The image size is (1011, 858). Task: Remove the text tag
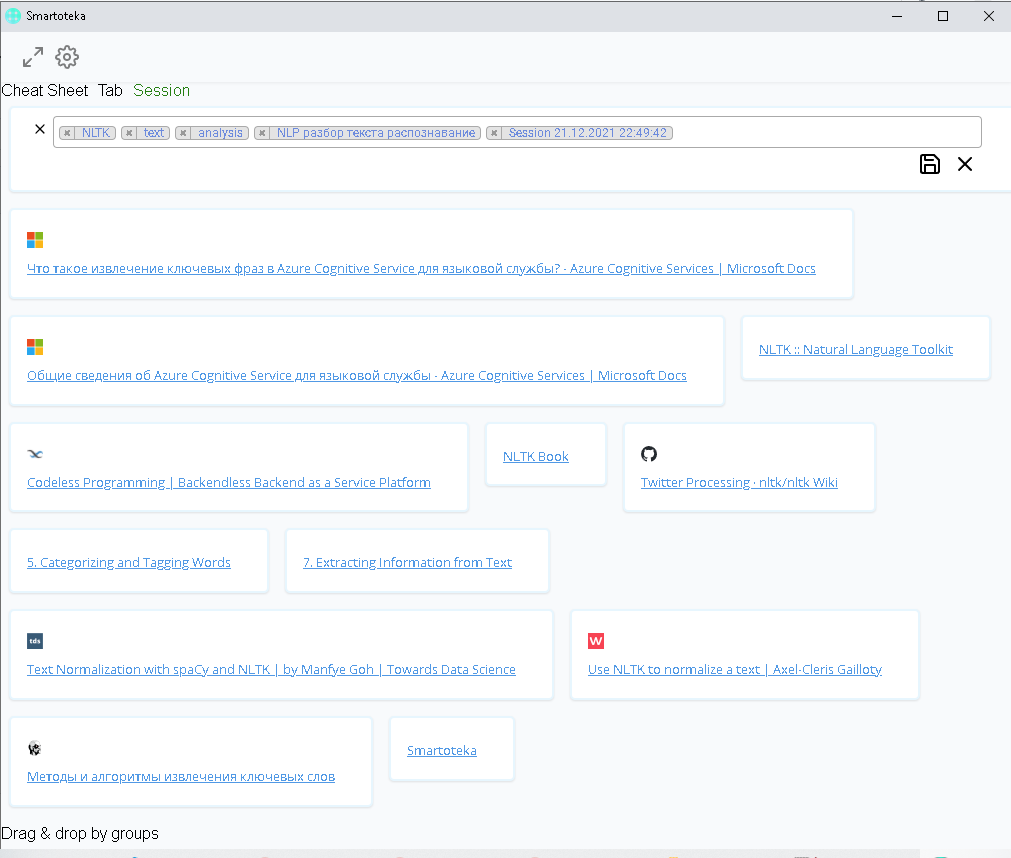click(129, 133)
